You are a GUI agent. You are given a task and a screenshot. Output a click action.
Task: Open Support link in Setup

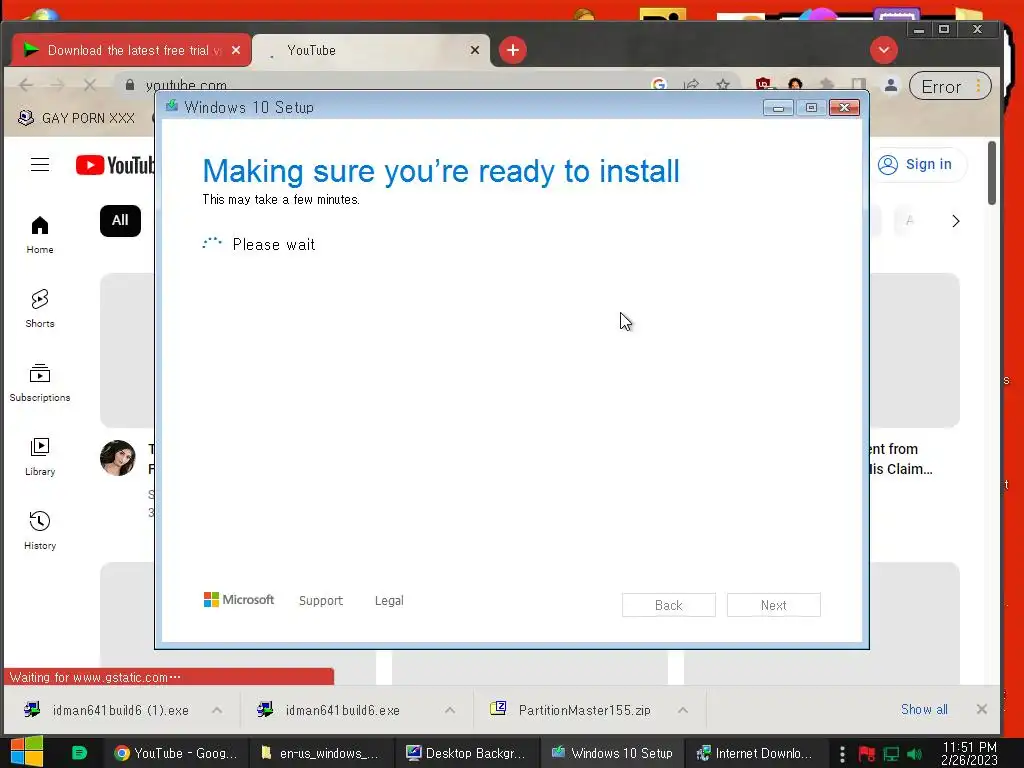321,601
